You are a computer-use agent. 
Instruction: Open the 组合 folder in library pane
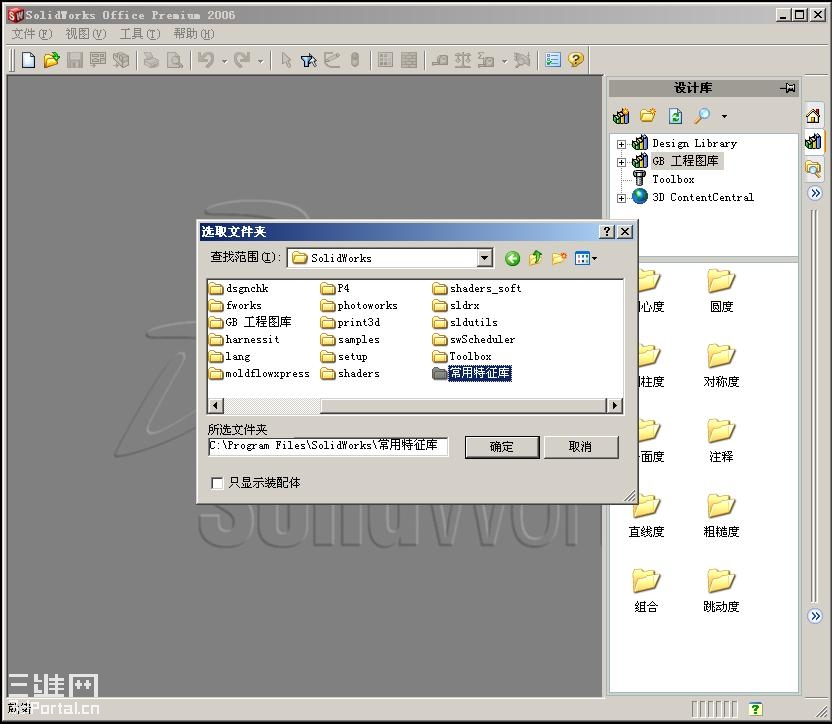click(646, 590)
